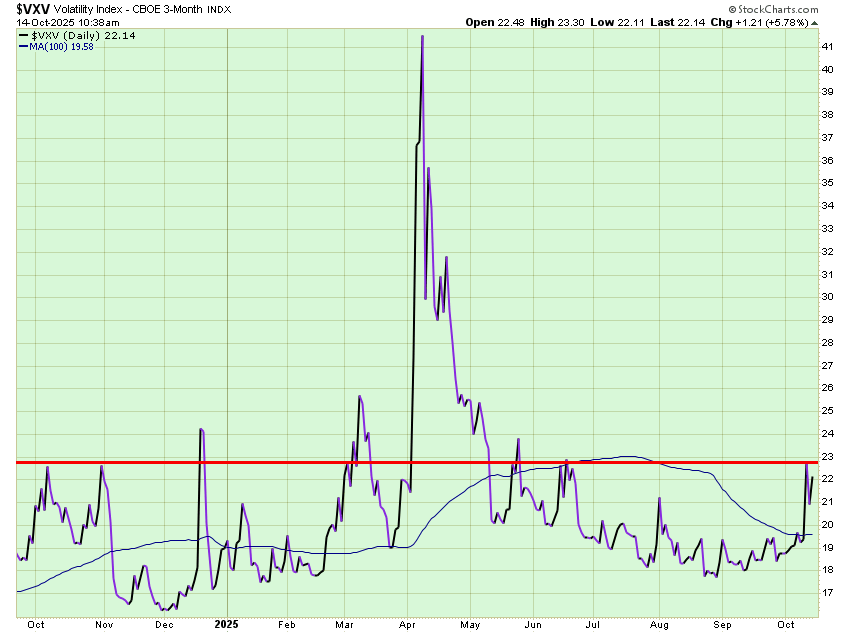Click the 31 price-axis label
This screenshot has width=850, height=633.
tap(827, 274)
